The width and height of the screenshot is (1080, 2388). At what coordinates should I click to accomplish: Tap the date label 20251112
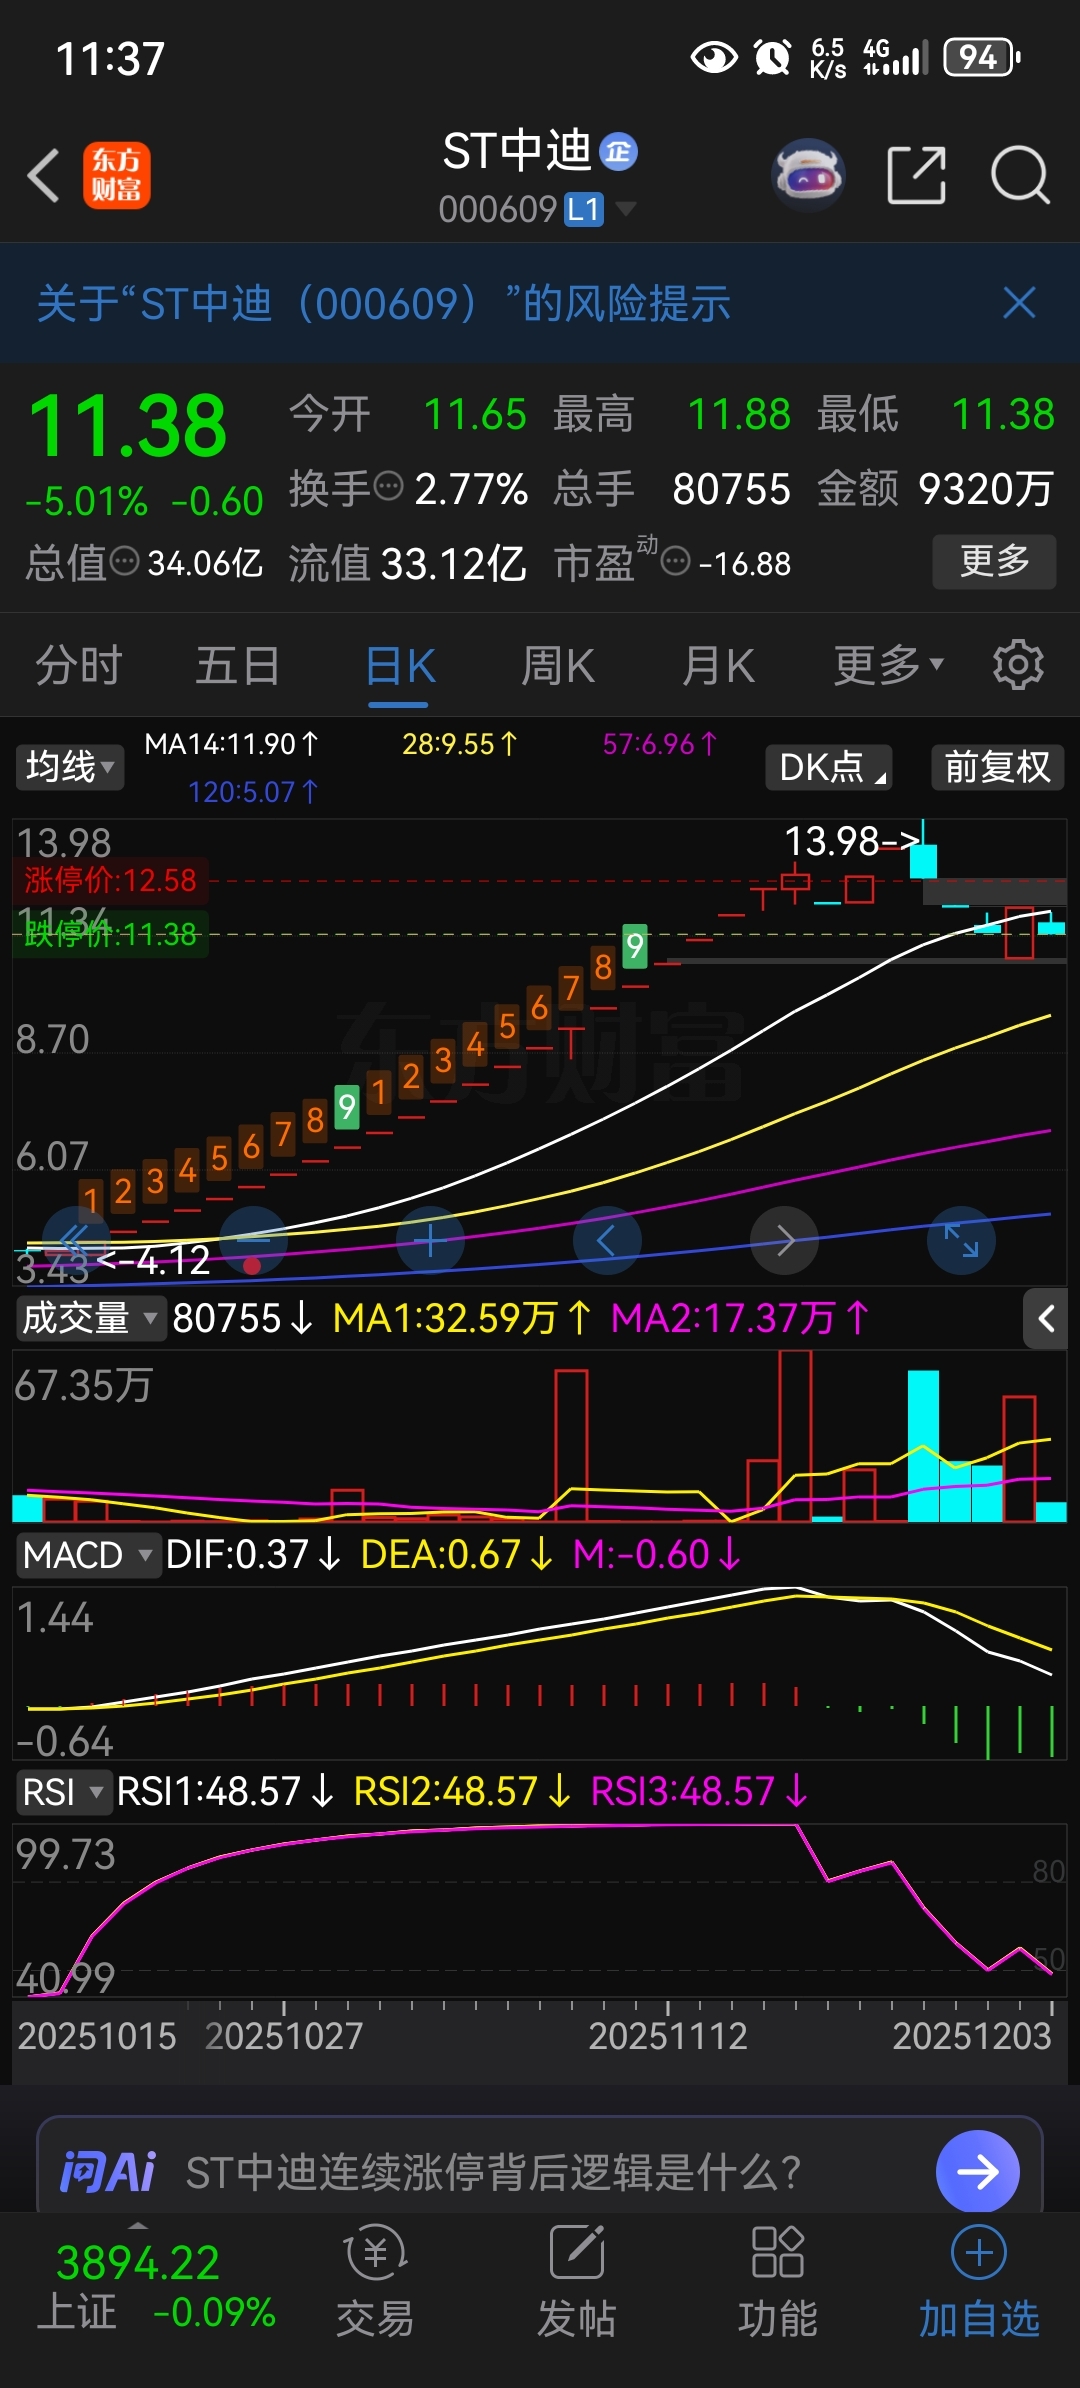pyautogui.click(x=668, y=2036)
